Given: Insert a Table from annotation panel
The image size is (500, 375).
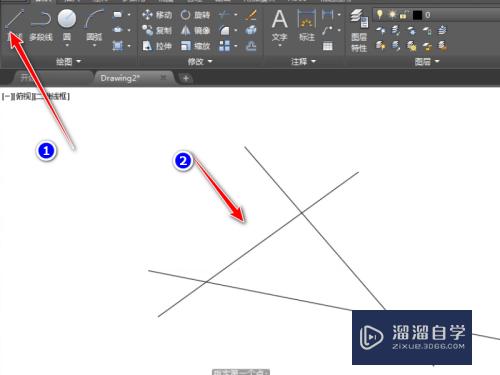Looking at the screenshot, I should [328, 46].
